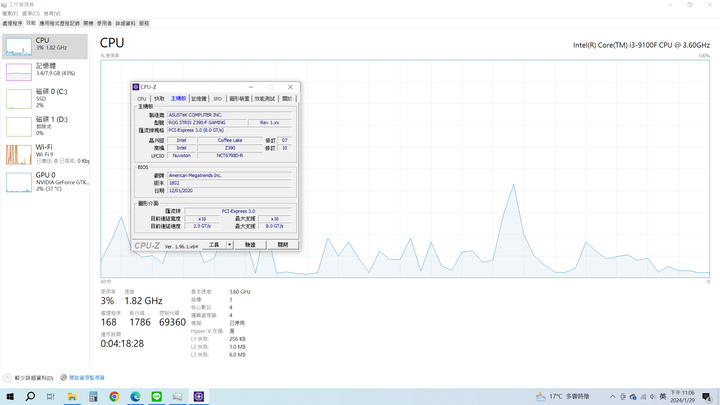Switch to CPU-Z on the taskbar

click(199, 396)
